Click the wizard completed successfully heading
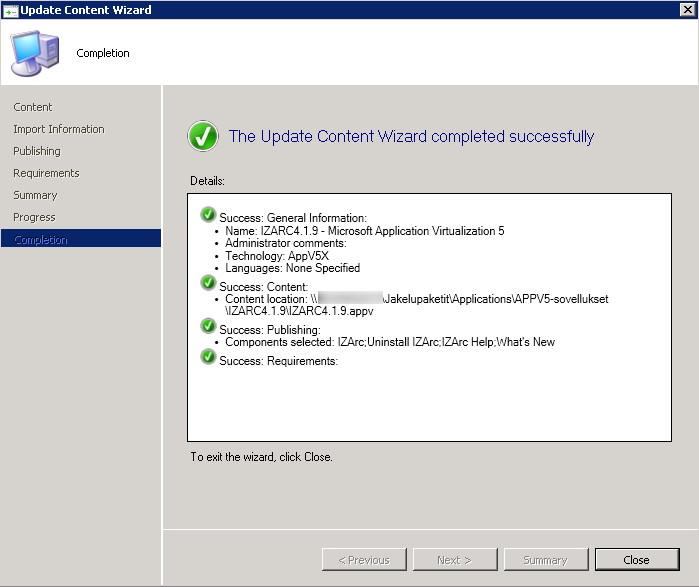The height and width of the screenshot is (587, 699). point(411,136)
